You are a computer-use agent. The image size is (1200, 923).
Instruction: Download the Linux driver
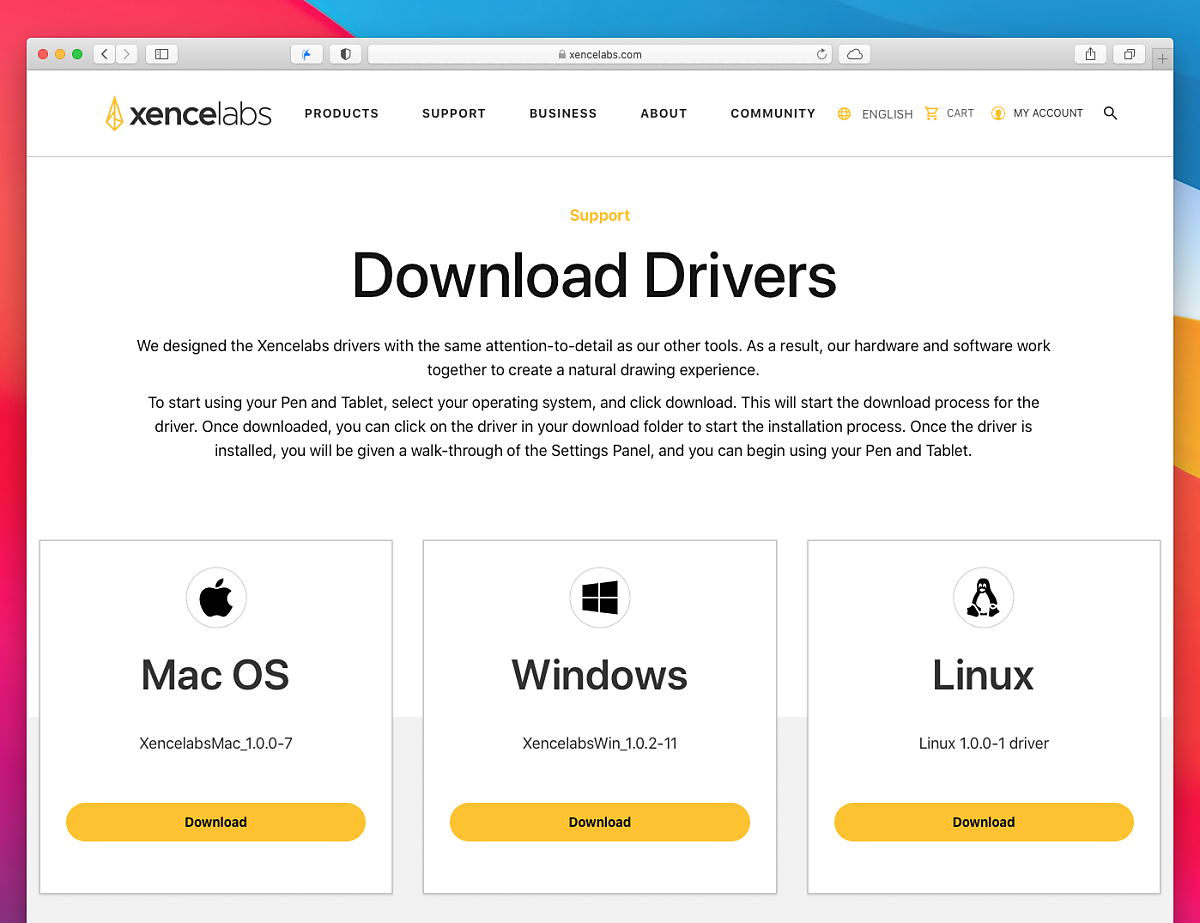(x=983, y=822)
